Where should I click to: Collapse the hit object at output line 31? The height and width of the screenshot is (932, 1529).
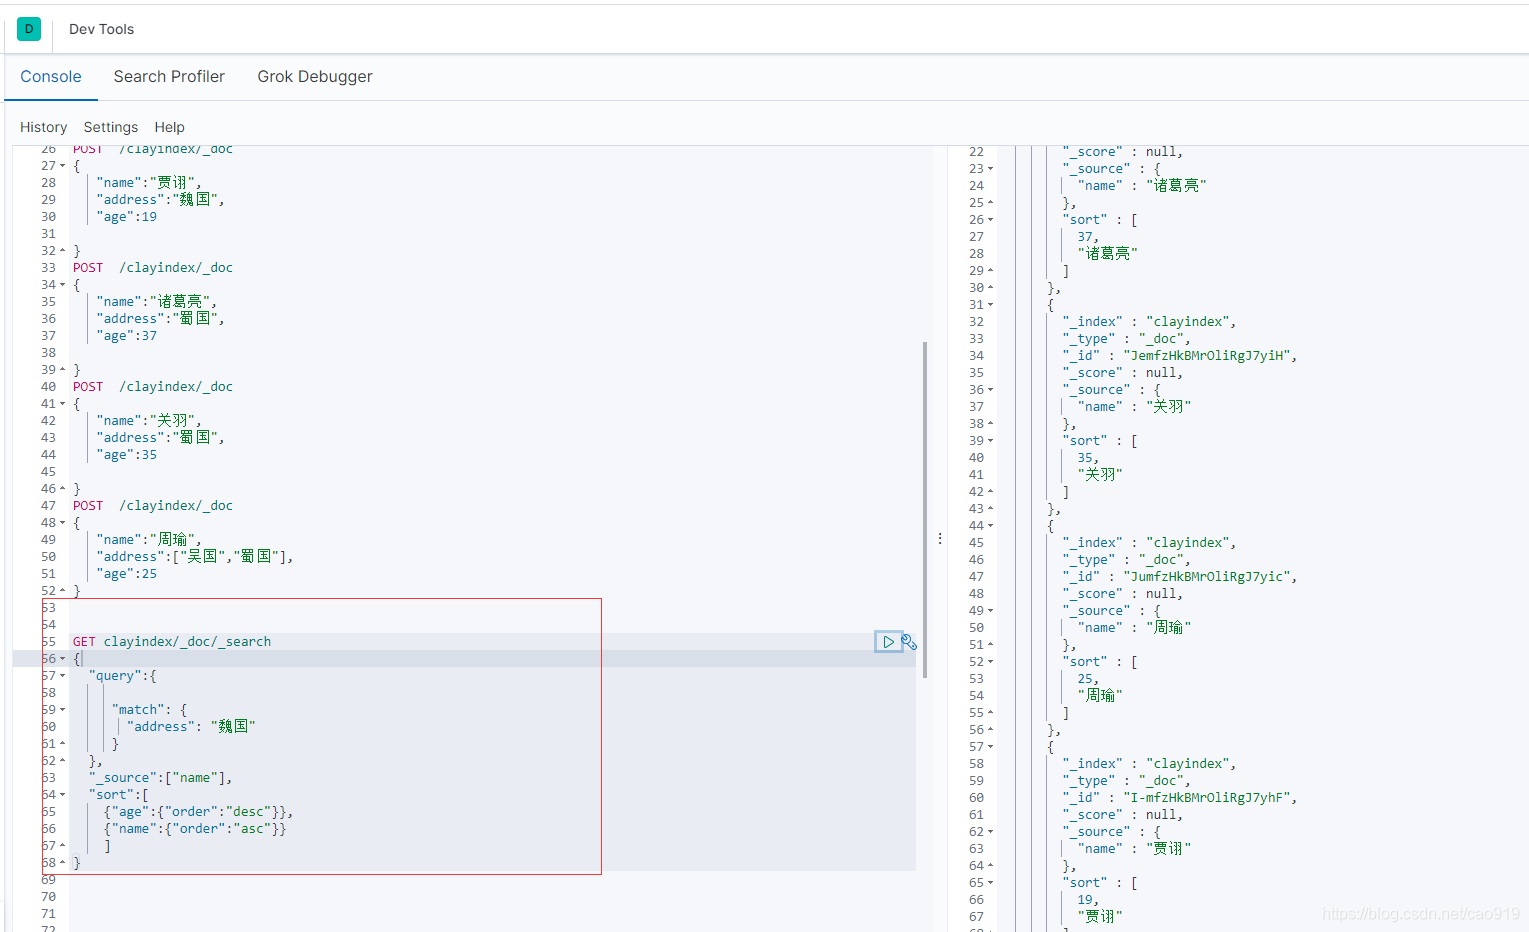pos(991,305)
